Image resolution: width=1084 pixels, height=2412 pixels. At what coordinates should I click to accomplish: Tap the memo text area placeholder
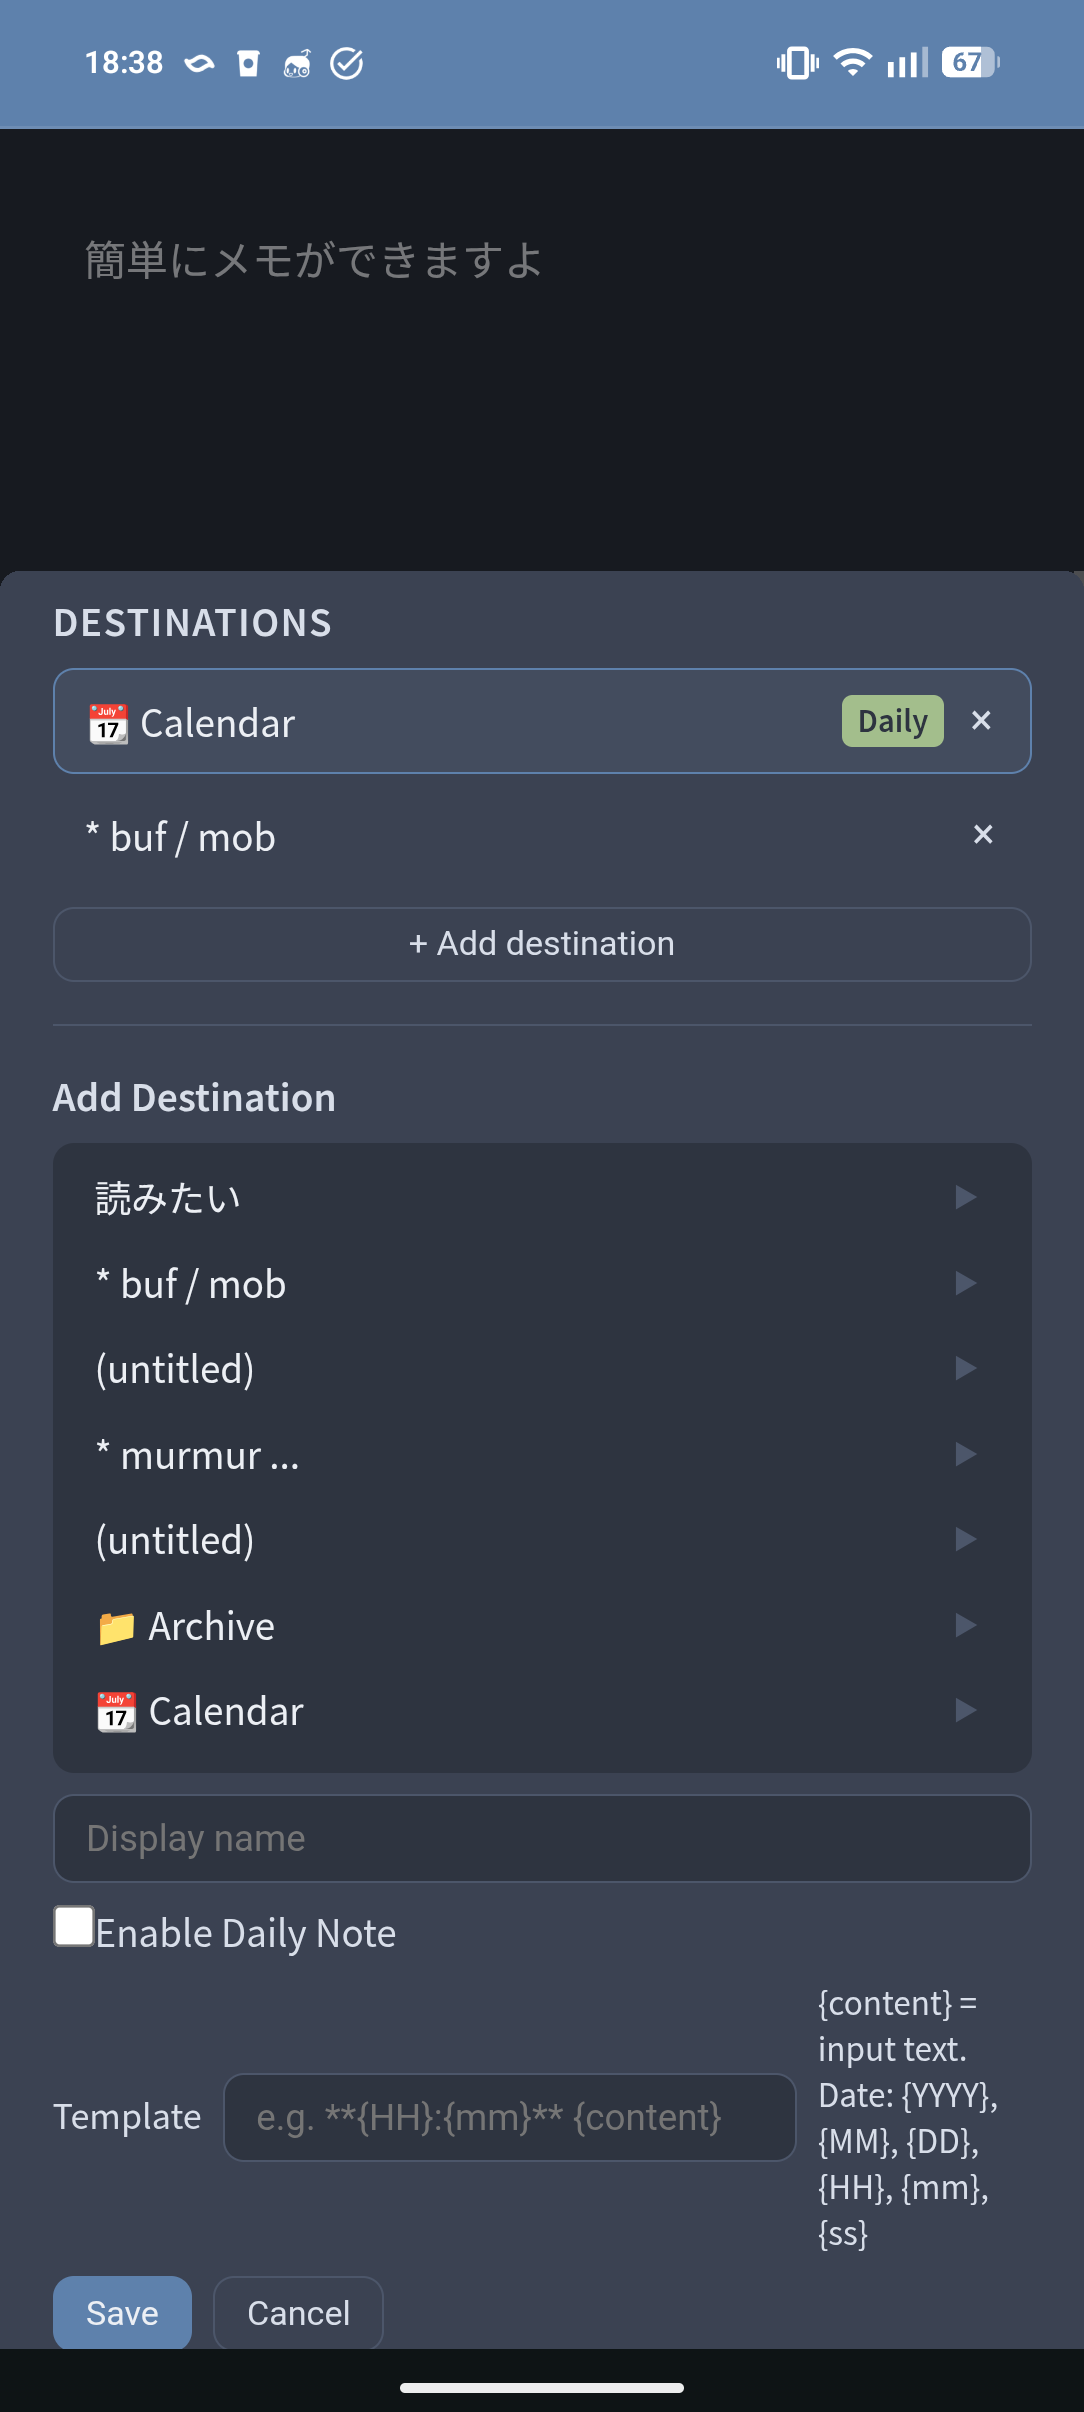pyautogui.click(x=313, y=262)
